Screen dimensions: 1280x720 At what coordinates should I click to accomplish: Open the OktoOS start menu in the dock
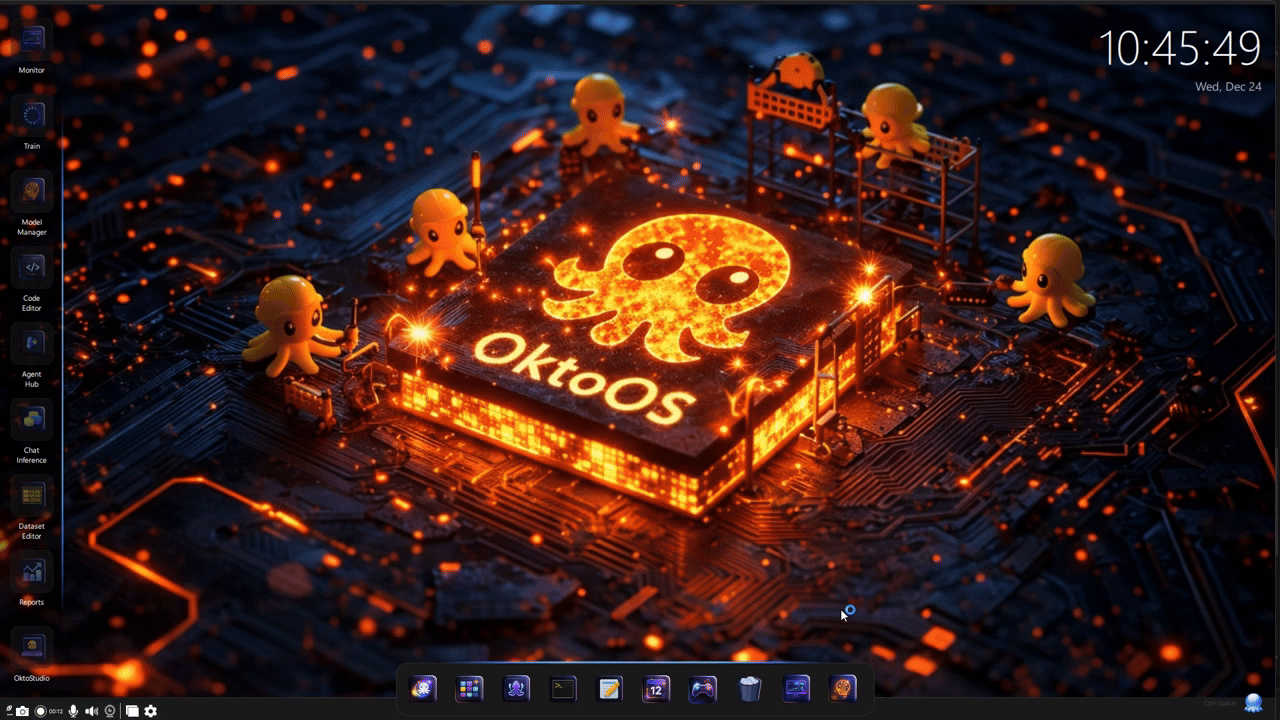click(x=423, y=688)
